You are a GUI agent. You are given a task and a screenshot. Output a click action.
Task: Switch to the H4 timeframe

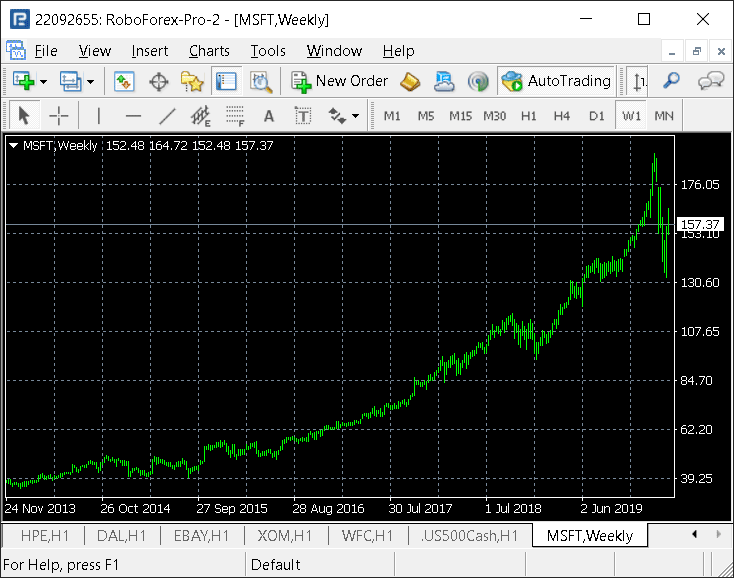[562, 116]
